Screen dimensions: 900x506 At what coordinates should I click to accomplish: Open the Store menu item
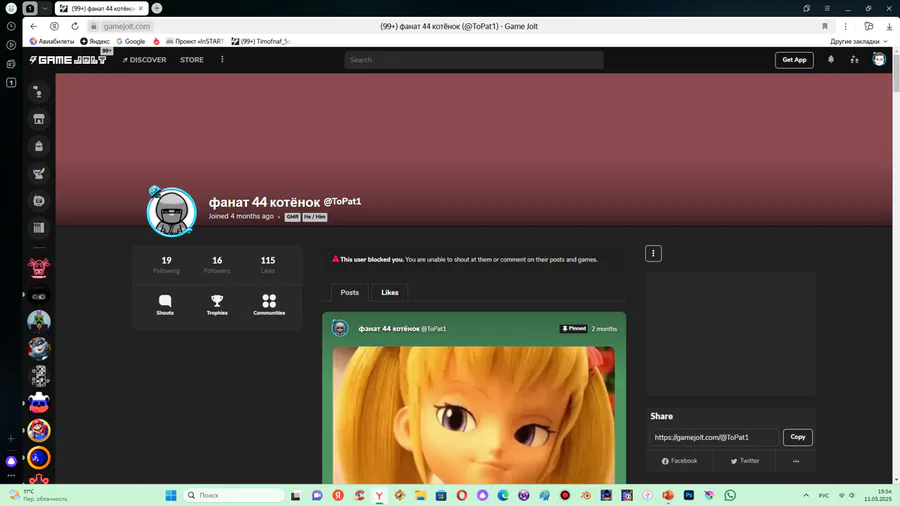[x=192, y=60]
